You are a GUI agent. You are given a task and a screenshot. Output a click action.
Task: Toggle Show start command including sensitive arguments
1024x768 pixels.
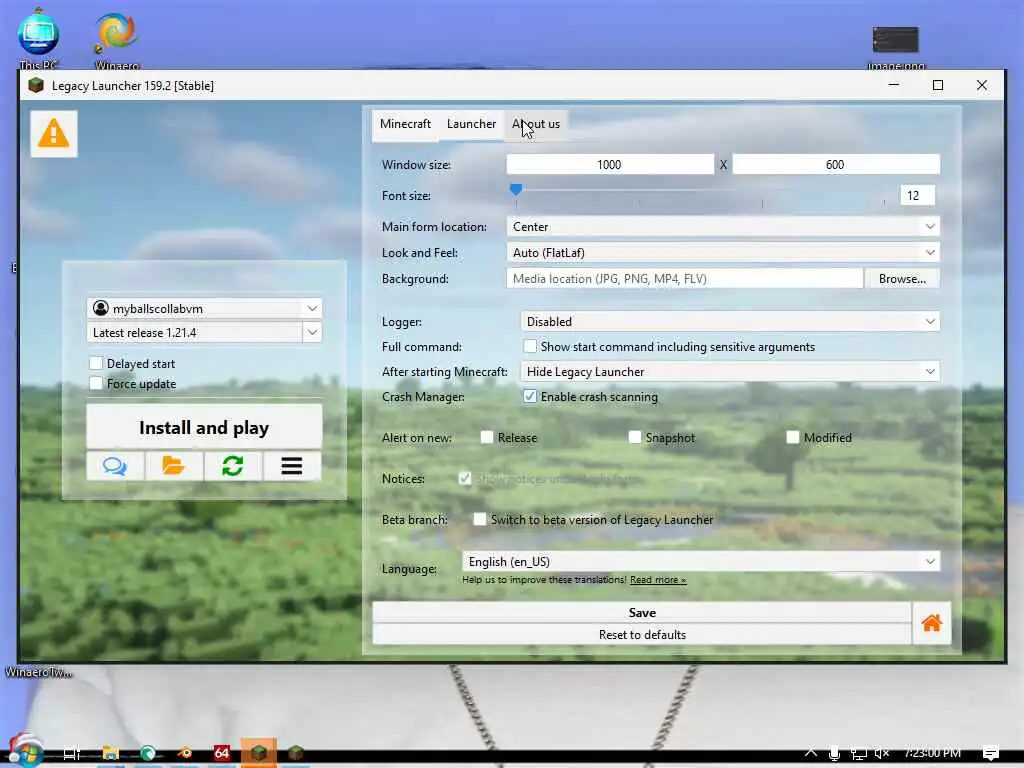tap(530, 346)
